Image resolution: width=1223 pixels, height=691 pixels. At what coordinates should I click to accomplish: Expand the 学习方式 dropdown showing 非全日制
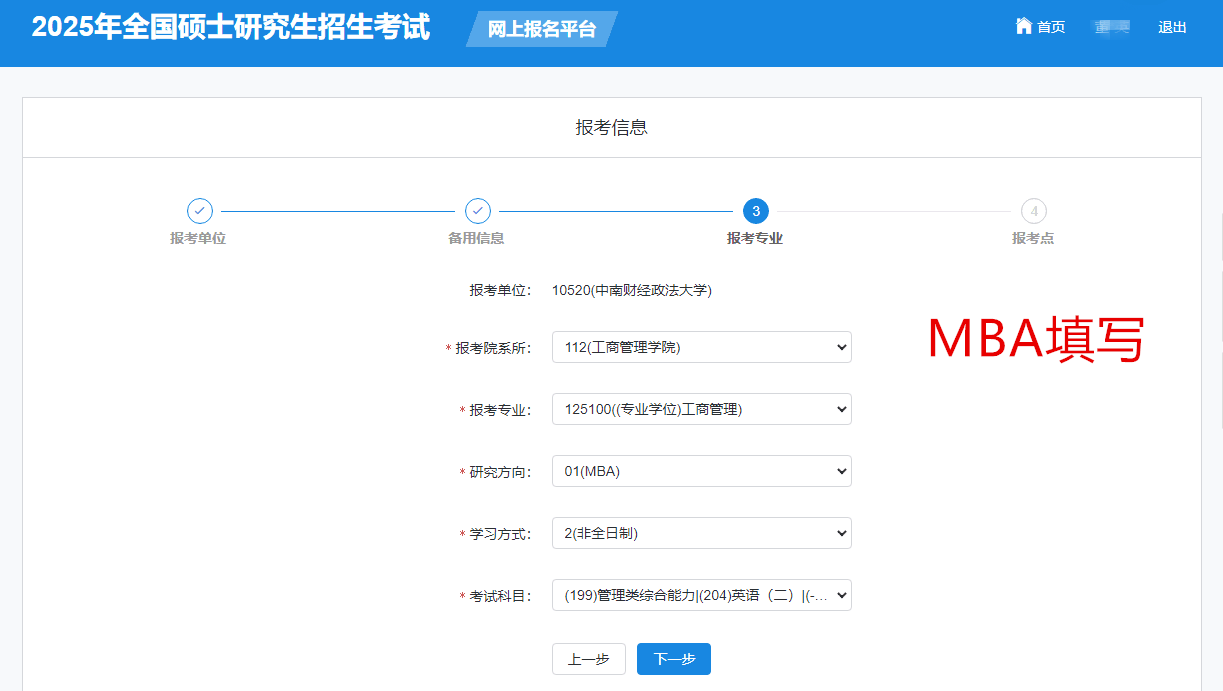click(x=701, y=533)
